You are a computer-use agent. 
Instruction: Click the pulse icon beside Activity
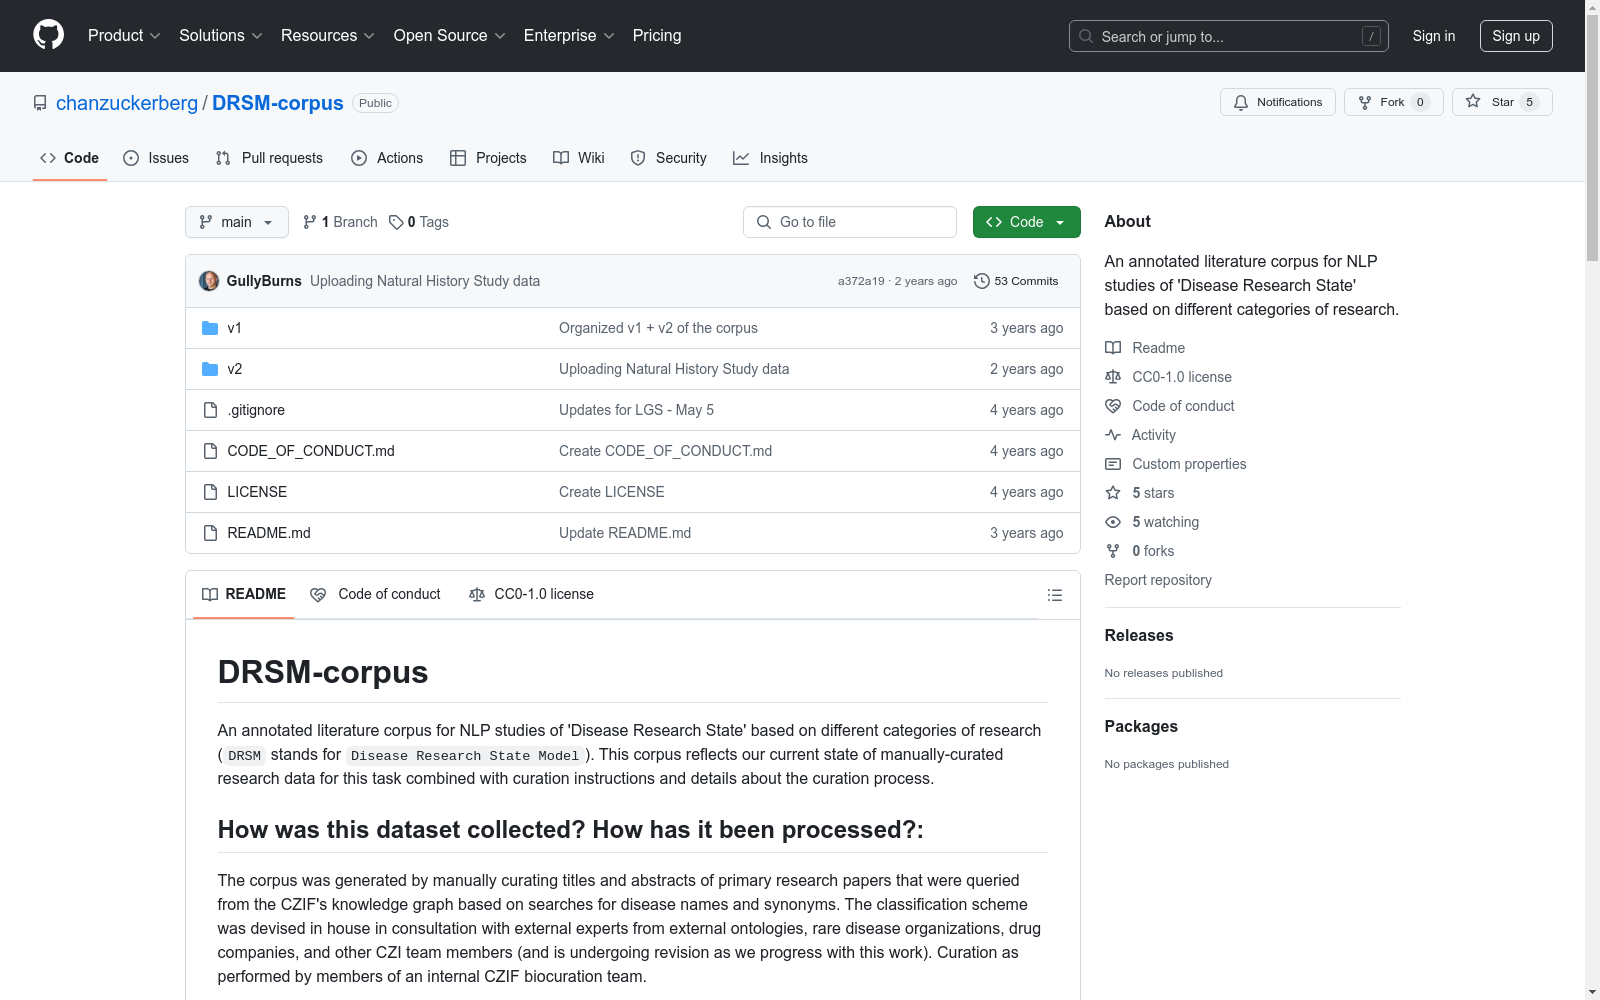pyautogui.click(x=1113, y=435)
